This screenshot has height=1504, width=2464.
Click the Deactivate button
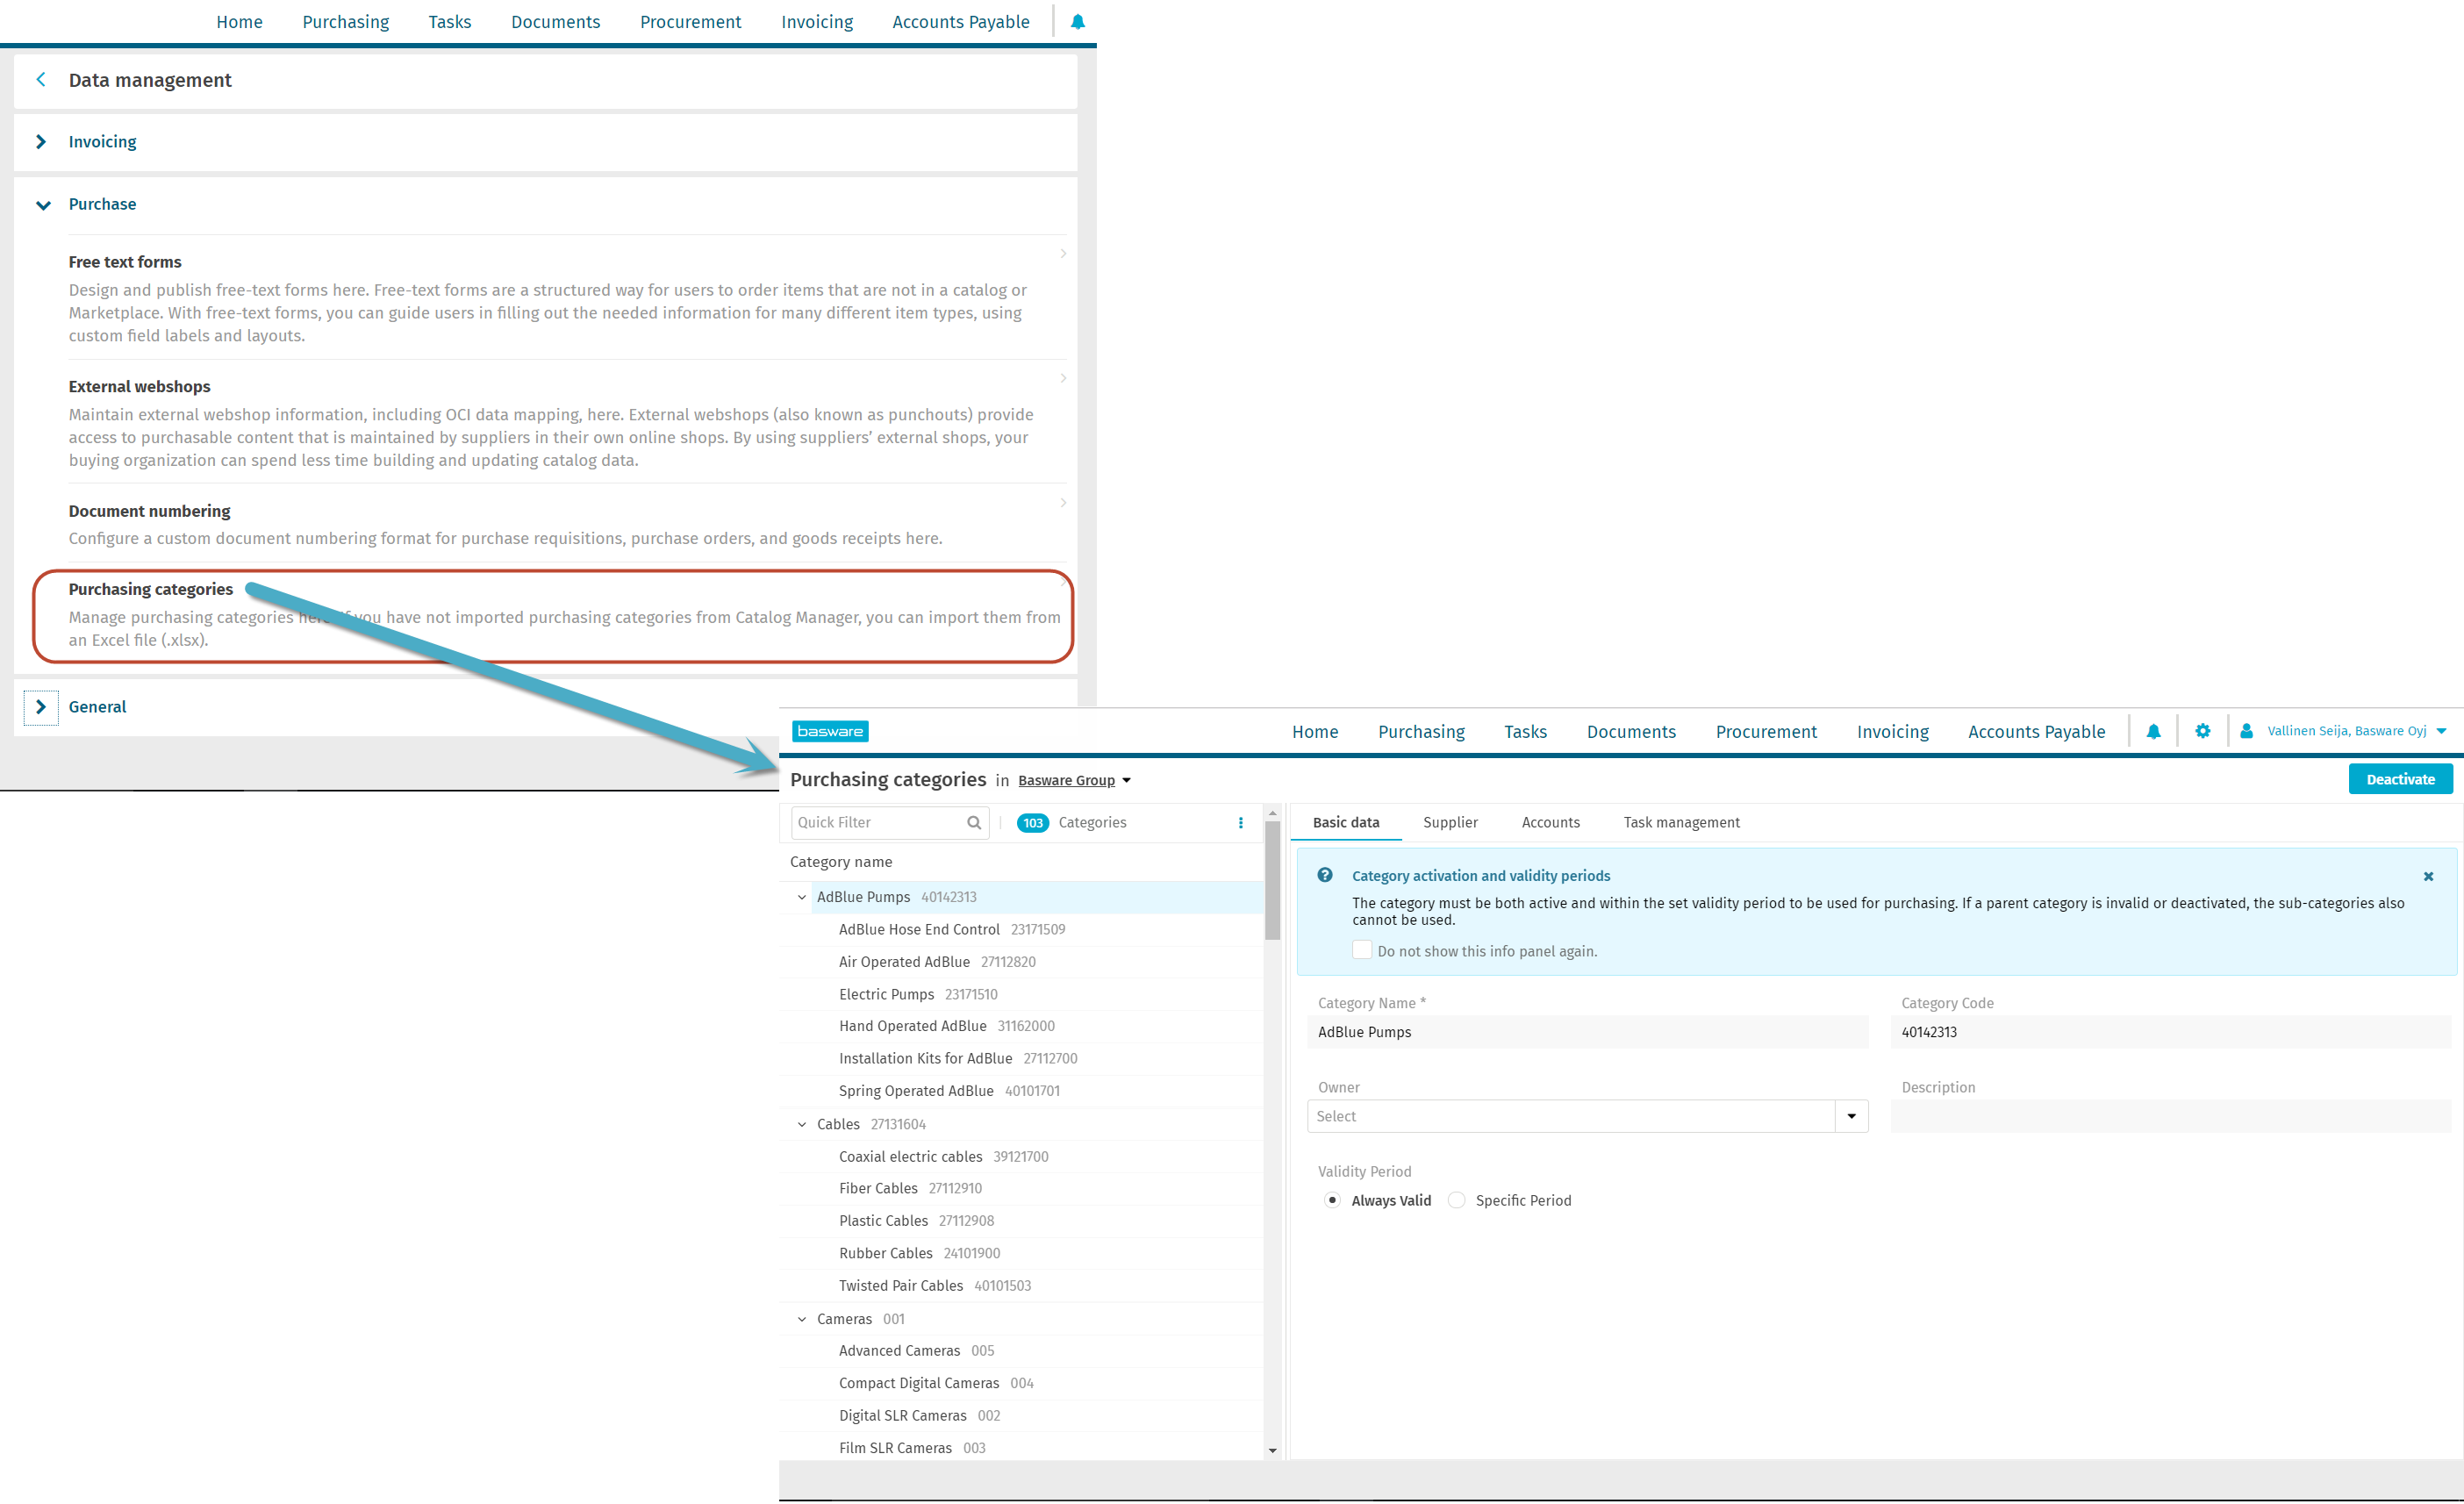point(2400,779)
